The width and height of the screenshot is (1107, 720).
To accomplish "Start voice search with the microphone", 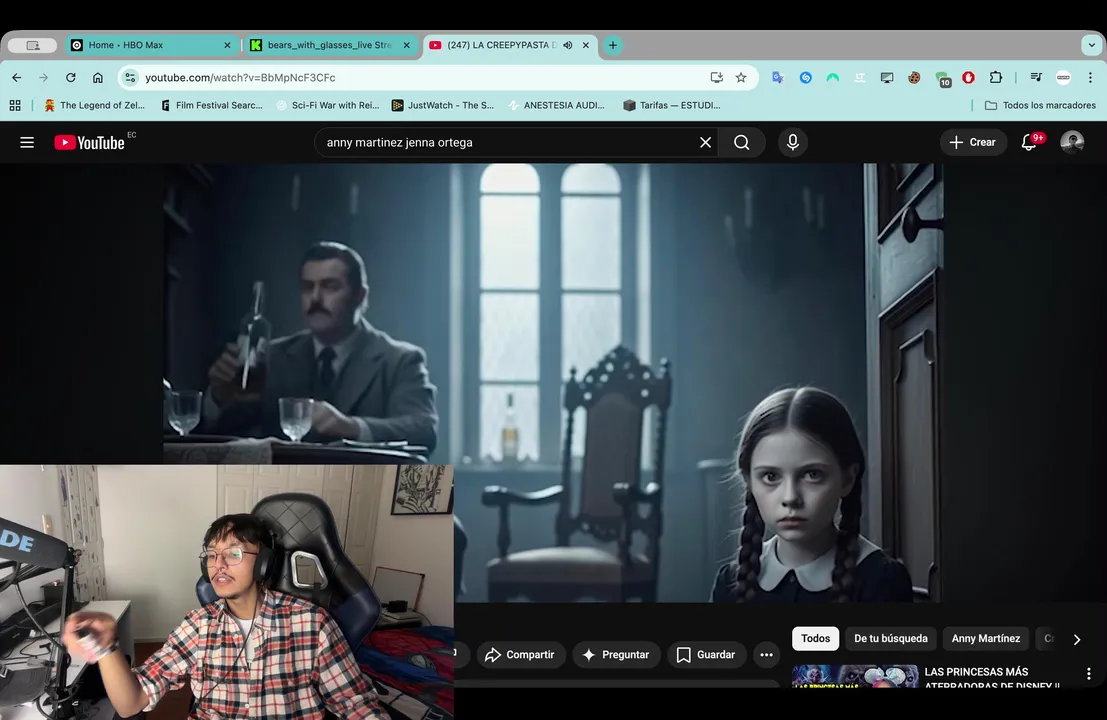I will click(792, 143).
